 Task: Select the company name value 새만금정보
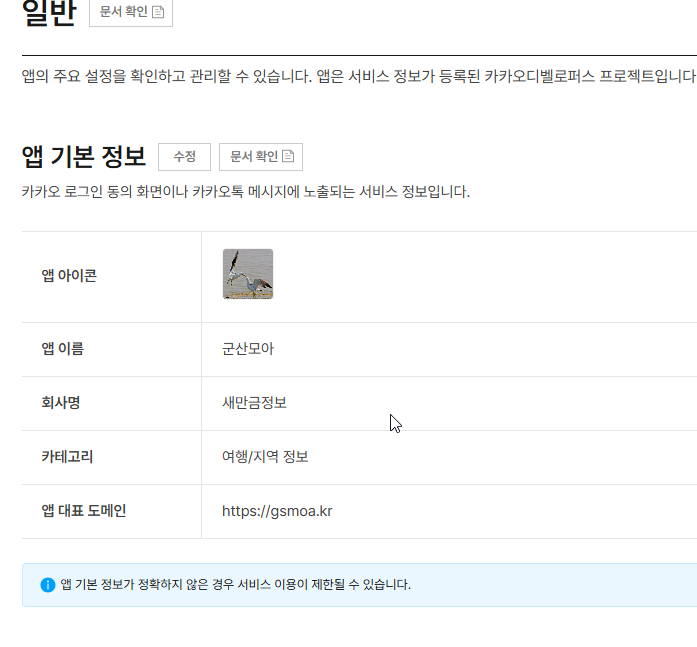pos(254,403)
